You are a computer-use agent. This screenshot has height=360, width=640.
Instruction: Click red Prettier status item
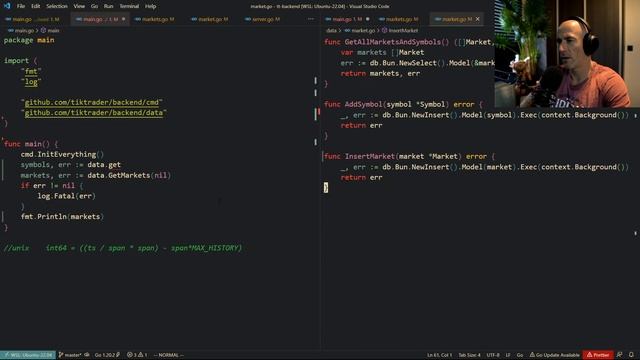coord(598,355)
